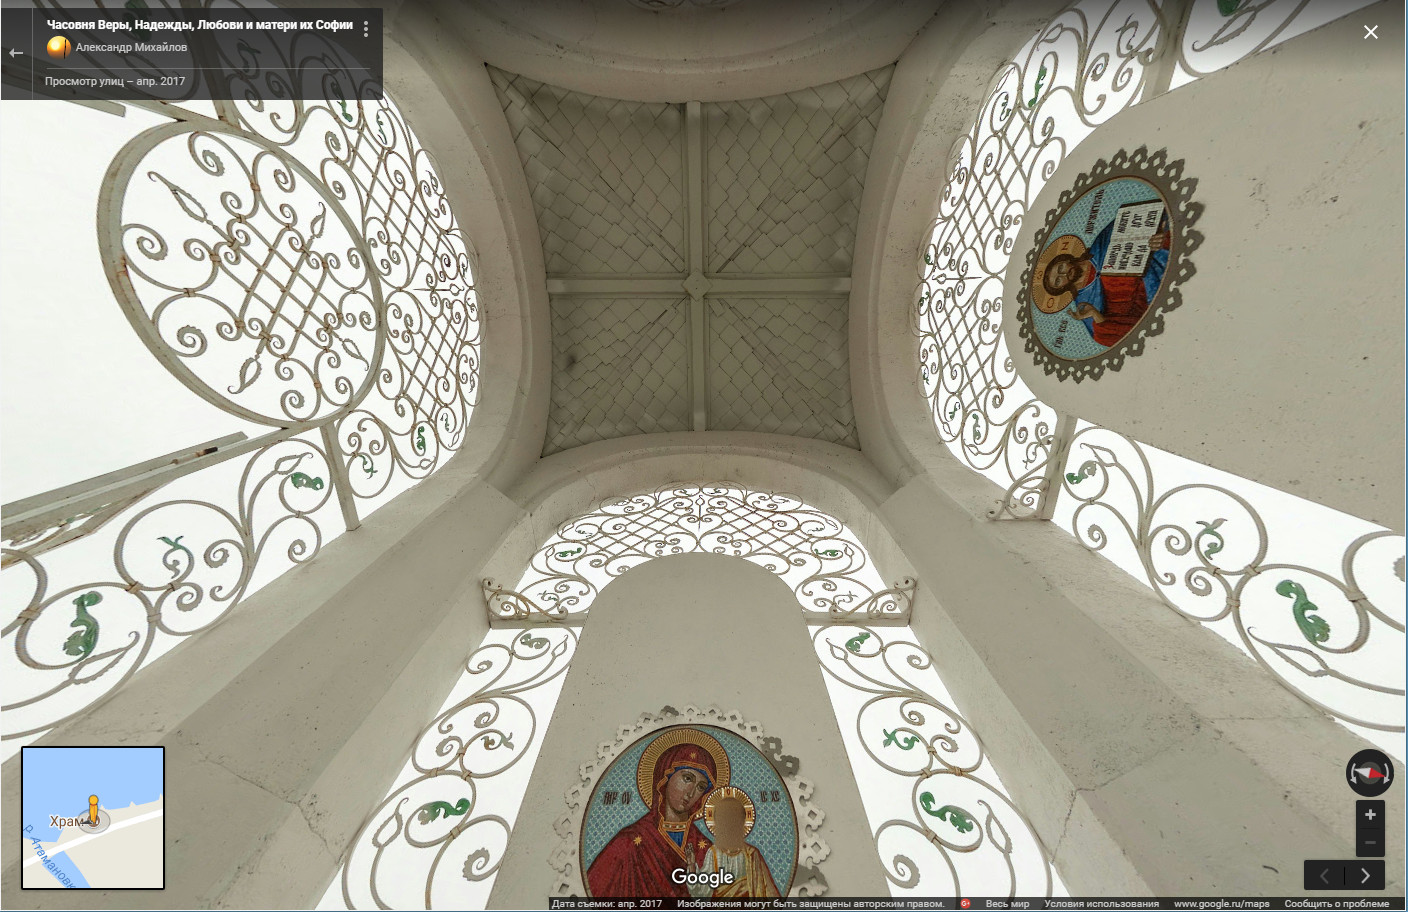Click the place title Часовня Веры, Надежды, Любови
This screenshot has height=912, width=1408.
click(x=199, y=25)
